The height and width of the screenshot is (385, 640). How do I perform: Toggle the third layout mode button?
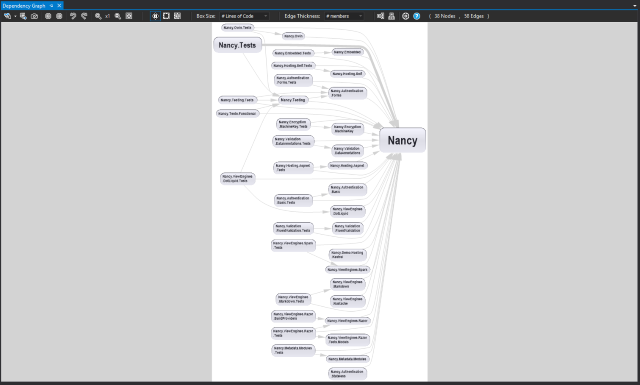point(177,16)
